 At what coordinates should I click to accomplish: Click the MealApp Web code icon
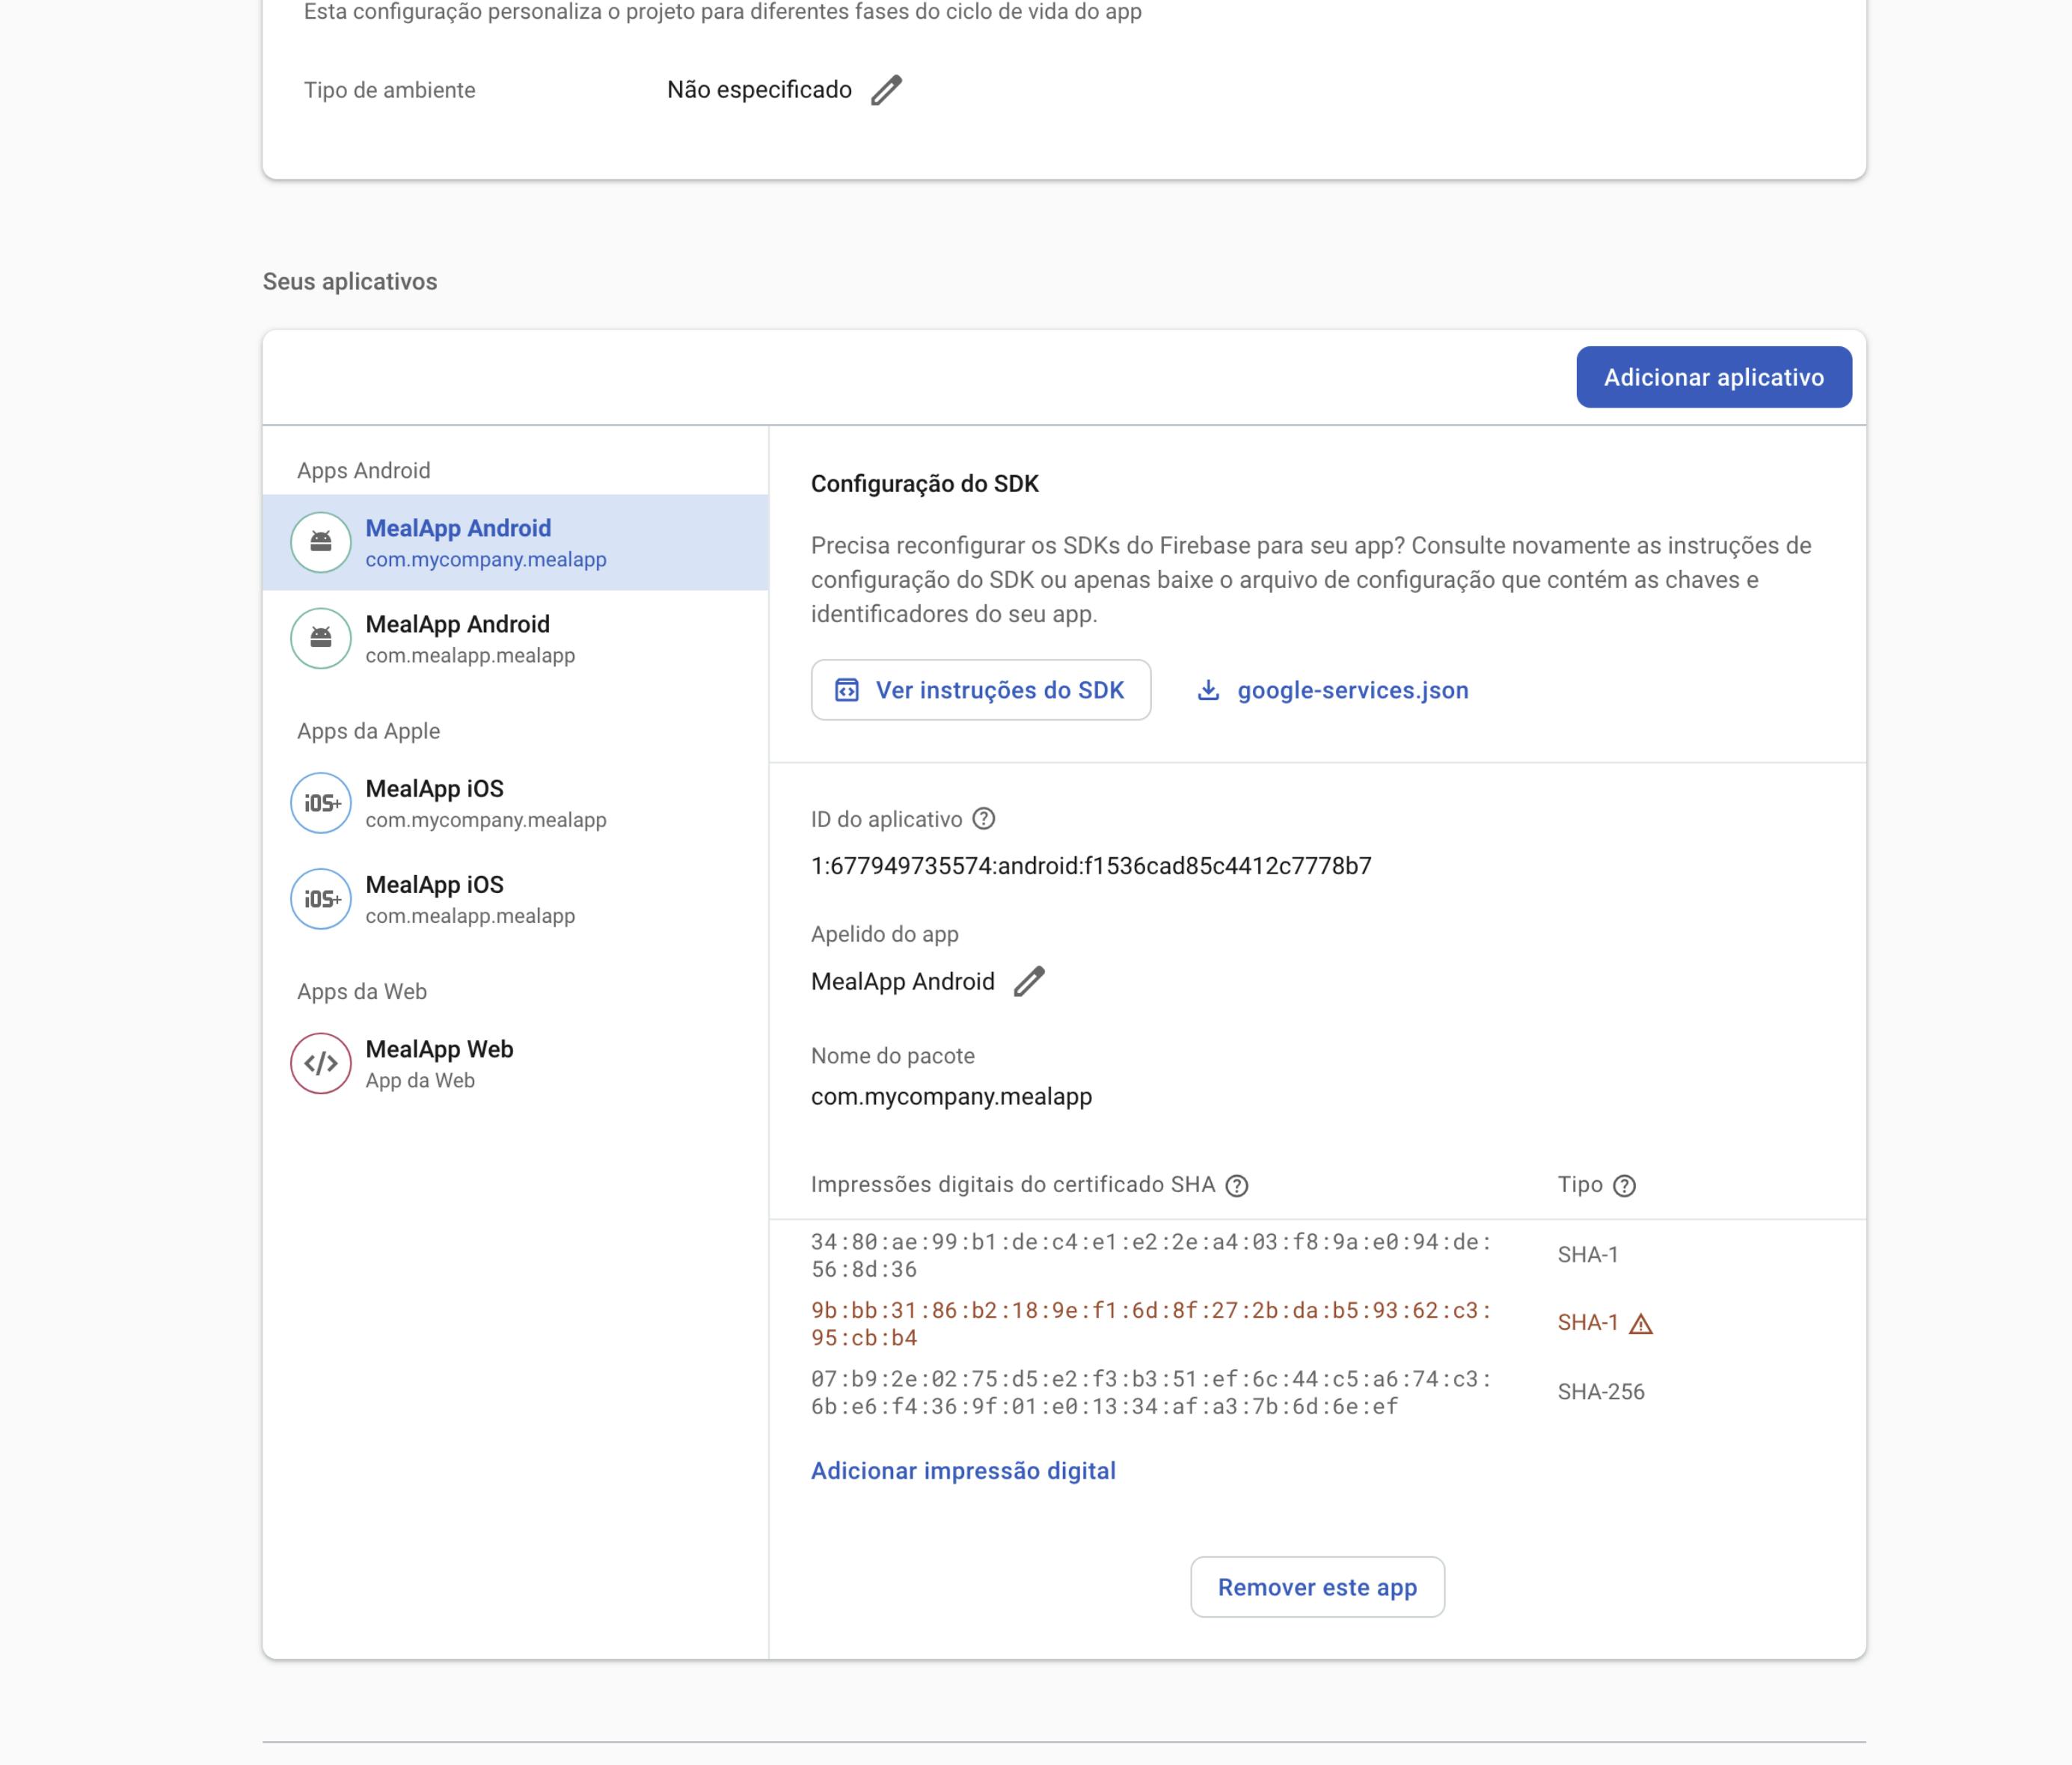(321, 1063)
